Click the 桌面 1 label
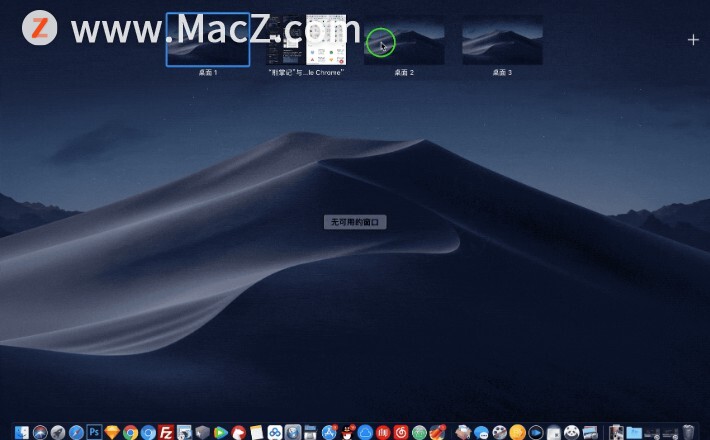The image size is (710, 440). click(x=208, y=72)
